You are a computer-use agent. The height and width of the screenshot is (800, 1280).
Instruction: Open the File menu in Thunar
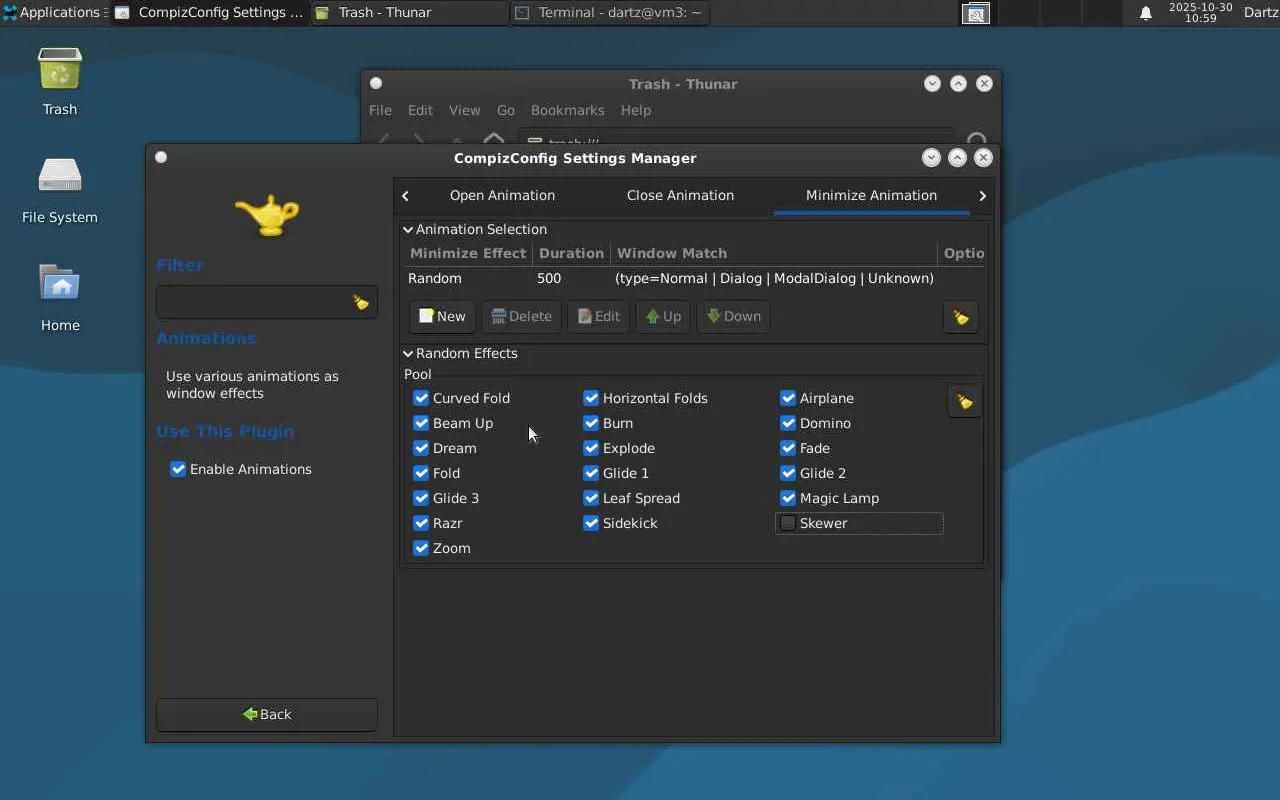pos(380,110)
